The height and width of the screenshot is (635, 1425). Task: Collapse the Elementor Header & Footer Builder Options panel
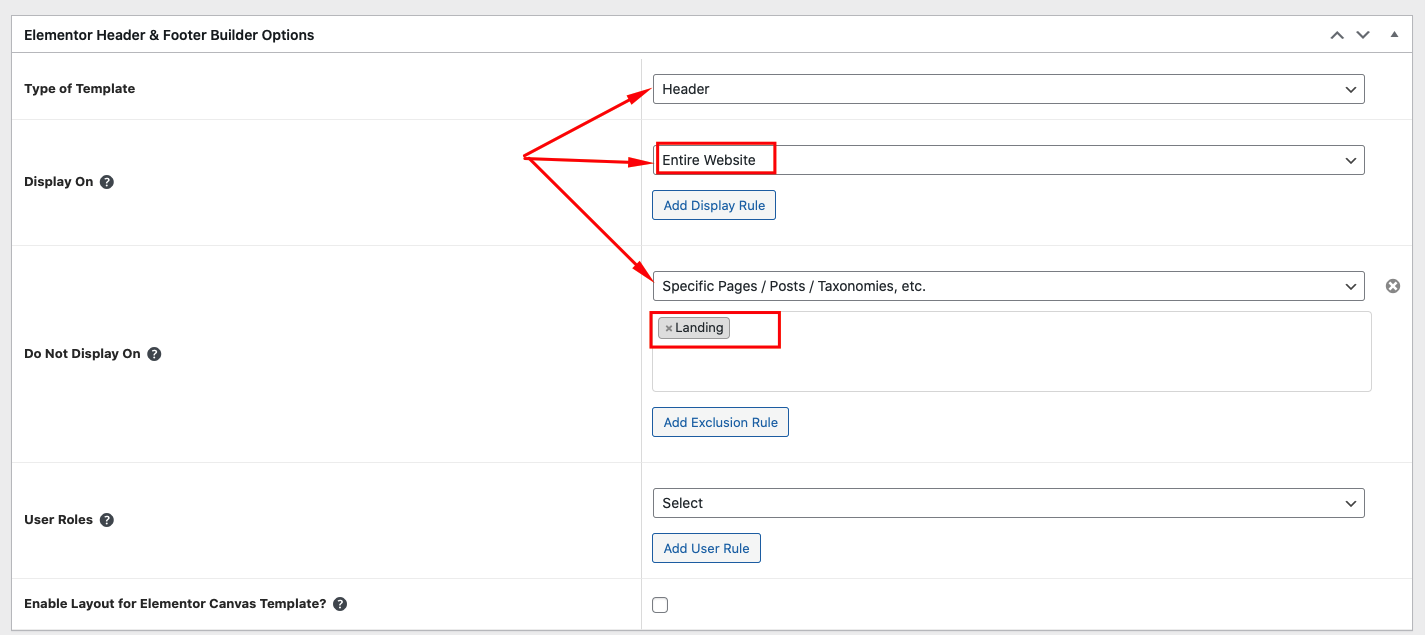click(x=1394, y=35)
